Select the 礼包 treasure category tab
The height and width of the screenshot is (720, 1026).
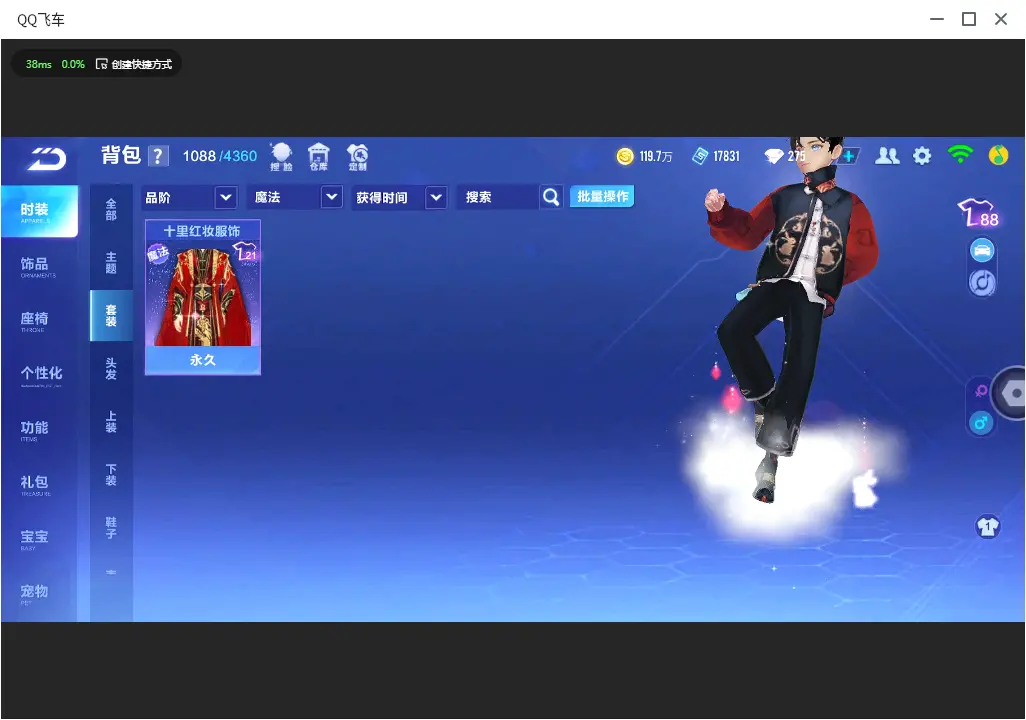[x=39, y=484]
